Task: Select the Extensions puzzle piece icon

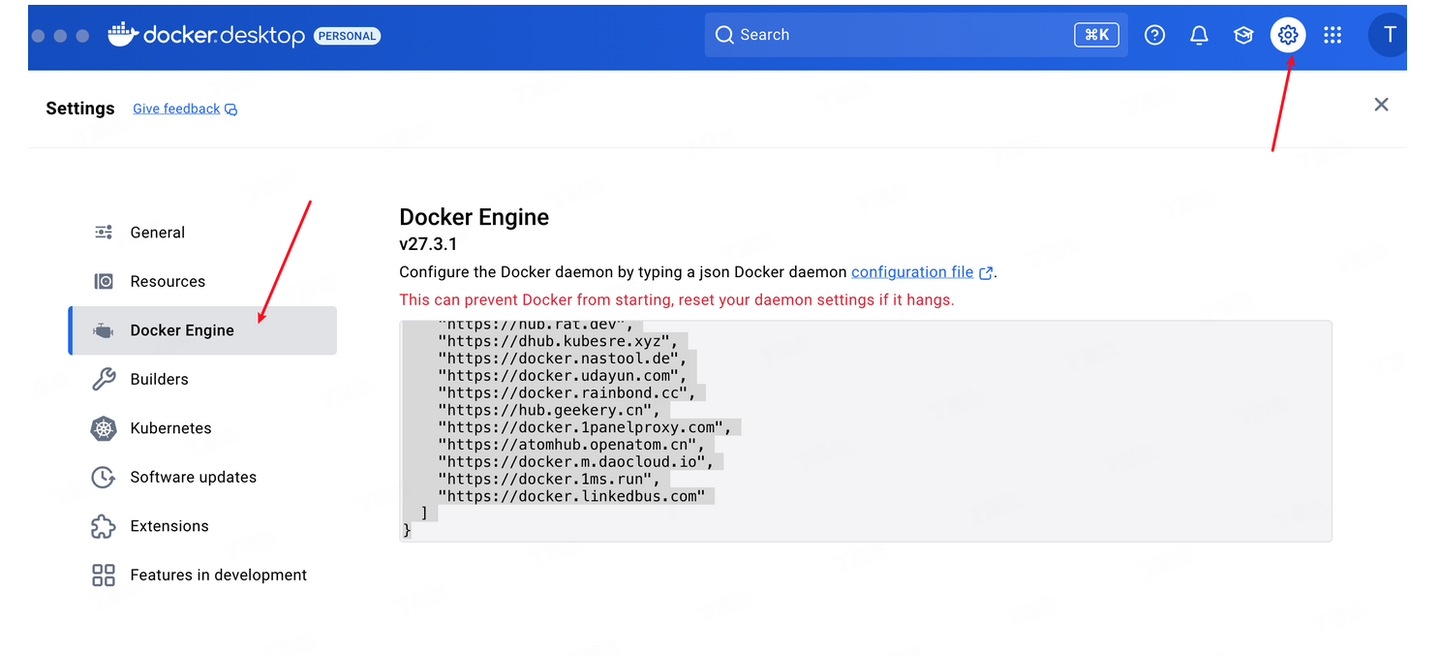Action: [x=103, y=525]
